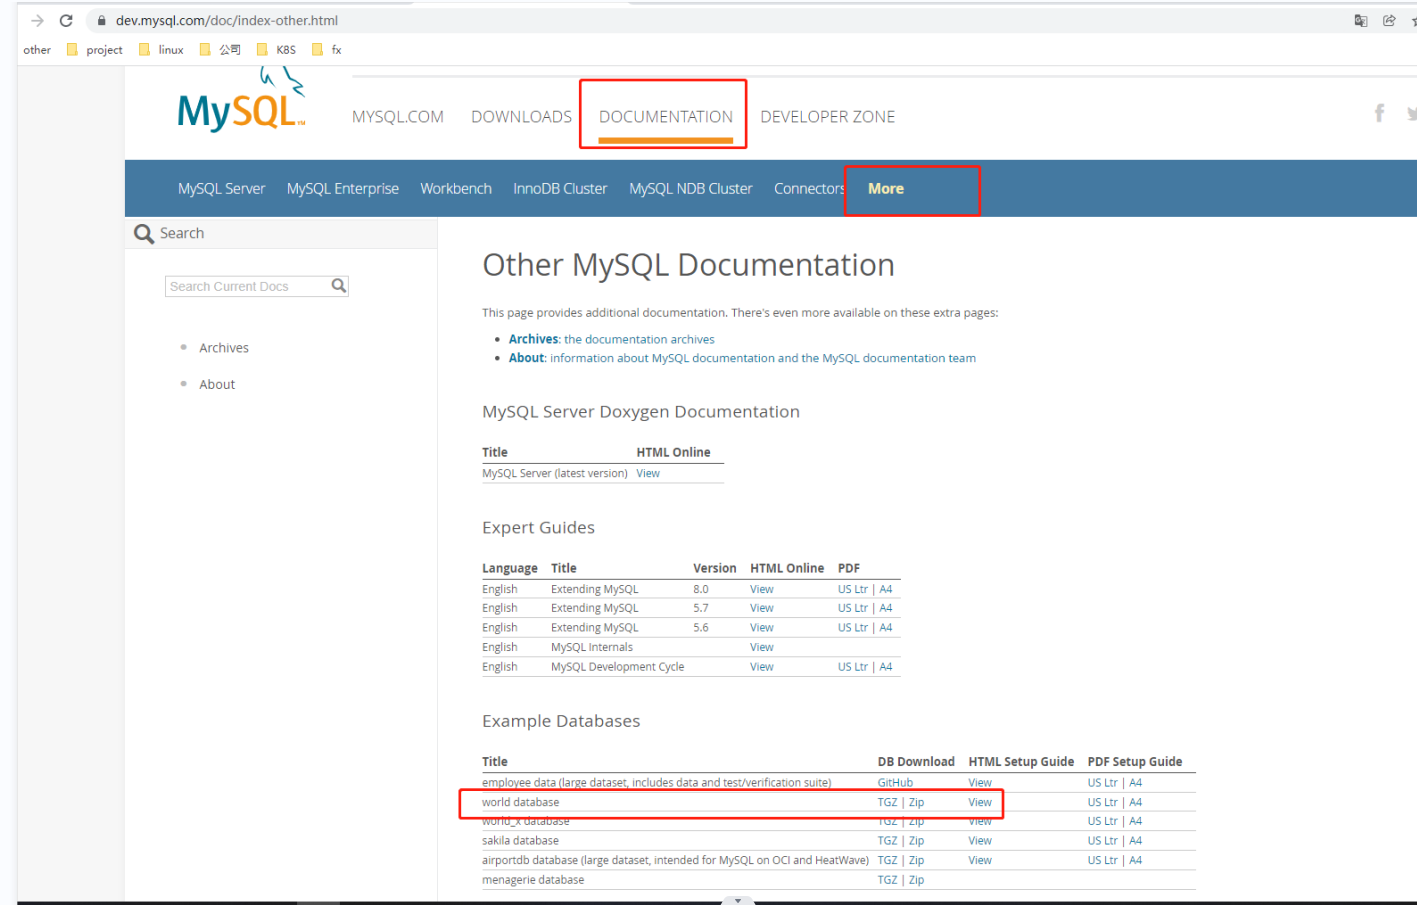Screen dimensions: 1417x905
Task: View airportdb database HTML setup guide
Action: (x=980, y=861)
